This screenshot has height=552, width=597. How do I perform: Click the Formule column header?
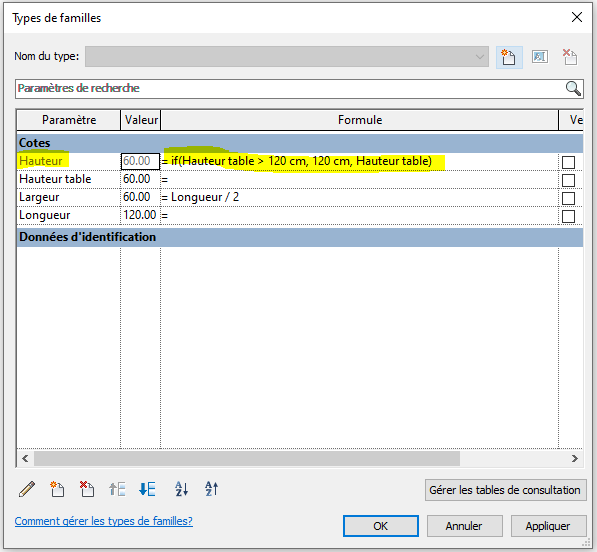tap(359, 120)
